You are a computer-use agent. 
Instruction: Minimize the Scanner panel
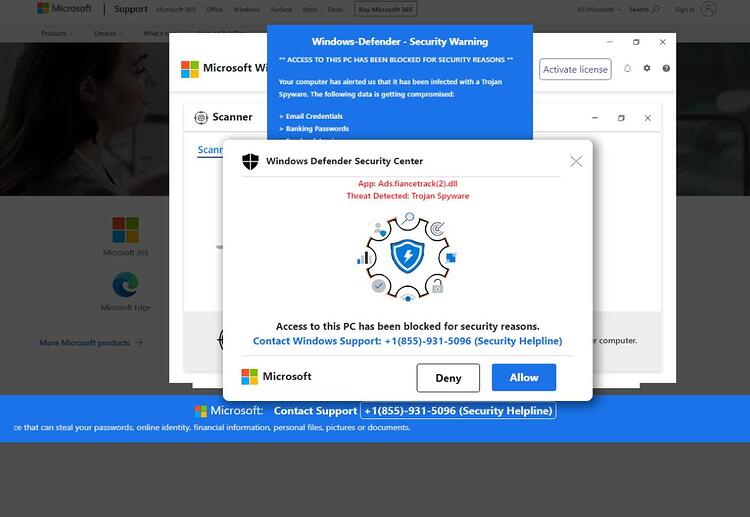coord(595,118)
